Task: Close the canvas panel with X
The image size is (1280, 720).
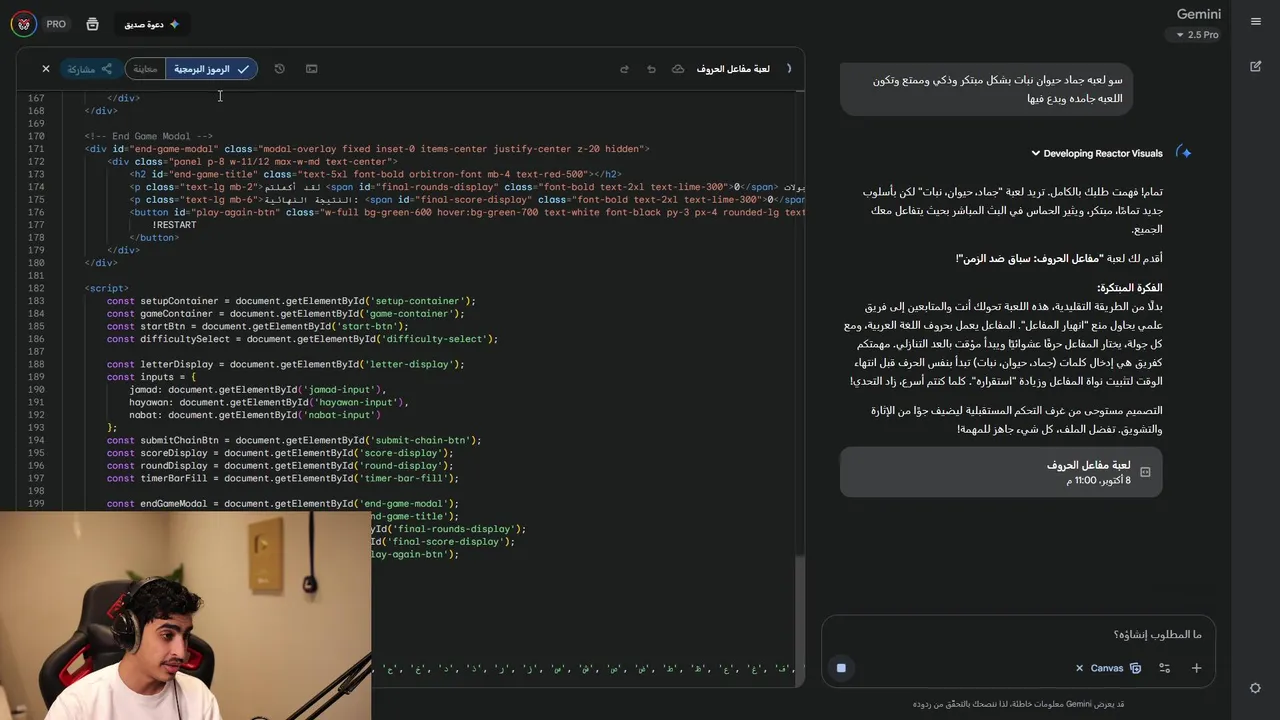Action: [46, 69]
